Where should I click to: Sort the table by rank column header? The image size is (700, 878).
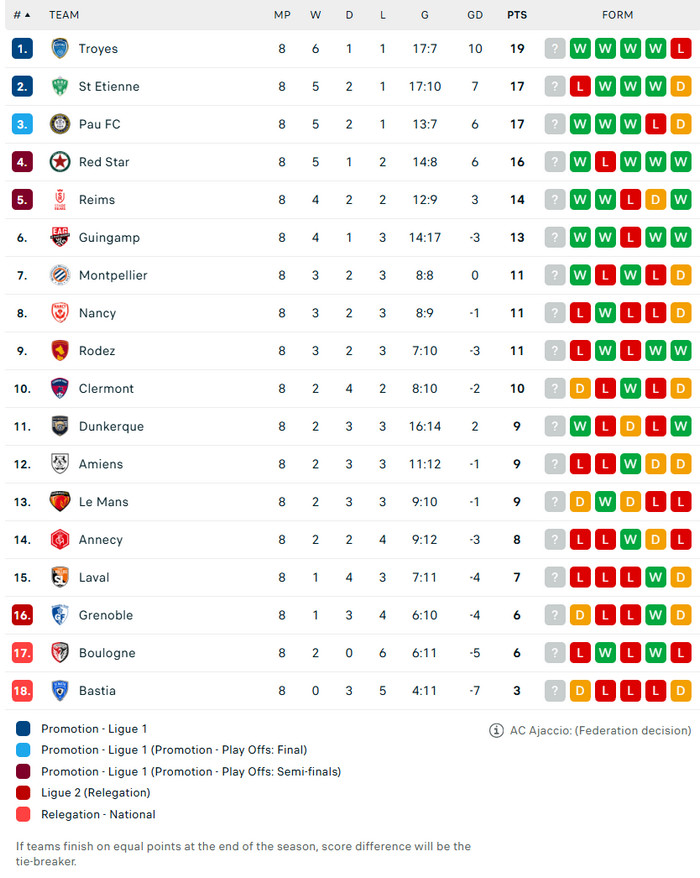click(x=21, y=15)
